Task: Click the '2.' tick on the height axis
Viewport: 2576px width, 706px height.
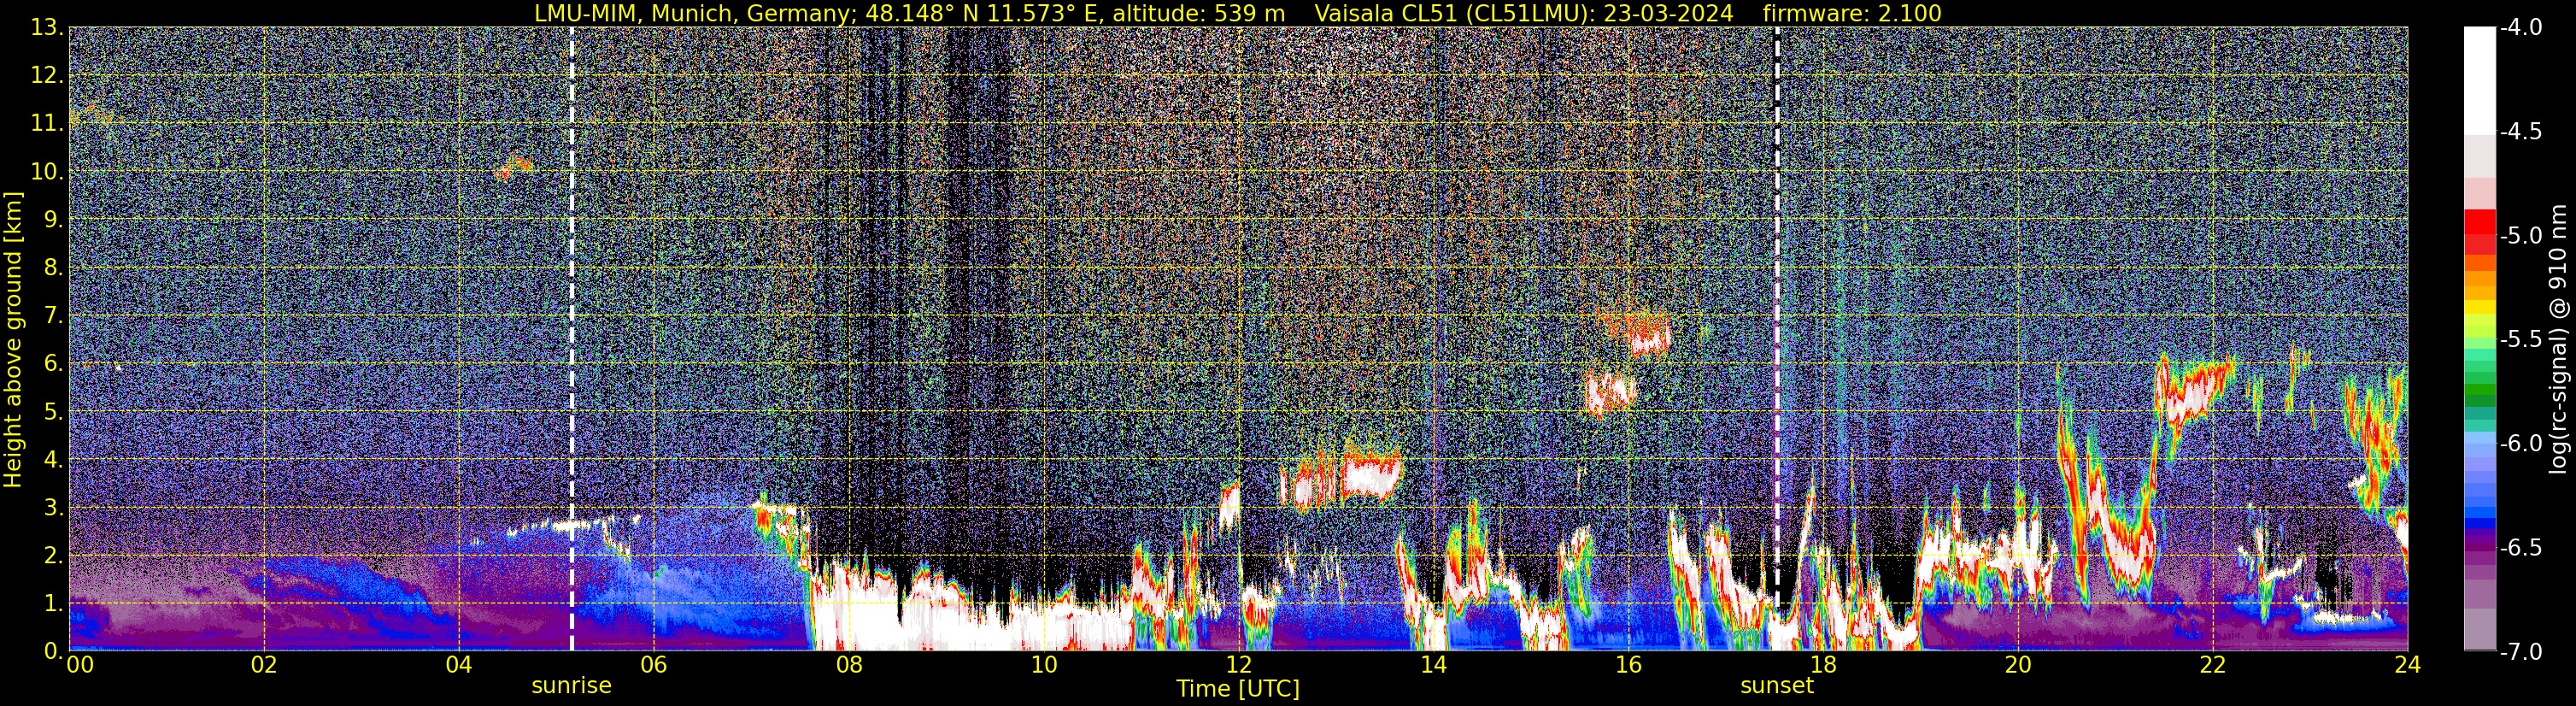Action: (x=54, y=556)
